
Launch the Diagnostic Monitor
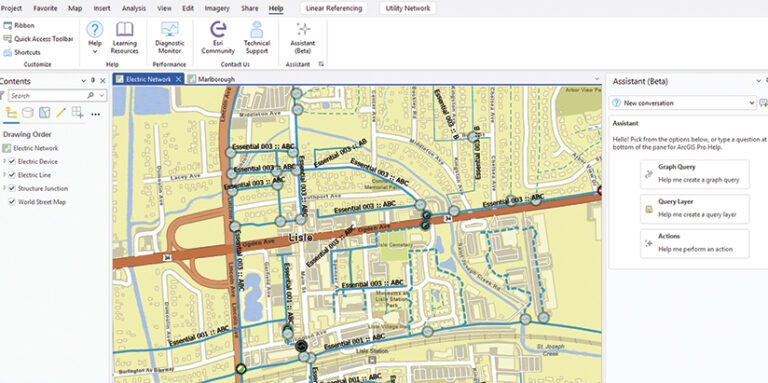[169, 38]
